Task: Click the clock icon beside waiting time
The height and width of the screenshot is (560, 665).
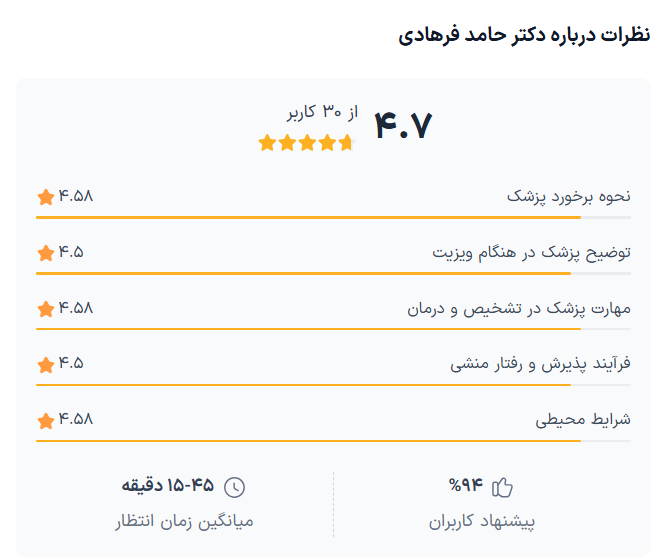Action: [x=234, y=487]
